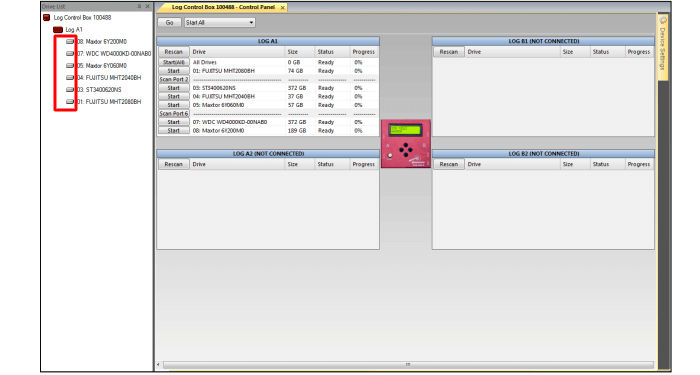Click the Go button
Image resolution: width=700 pixels, height=375 pixels.
pyautogui.click(x=170, y=22)
